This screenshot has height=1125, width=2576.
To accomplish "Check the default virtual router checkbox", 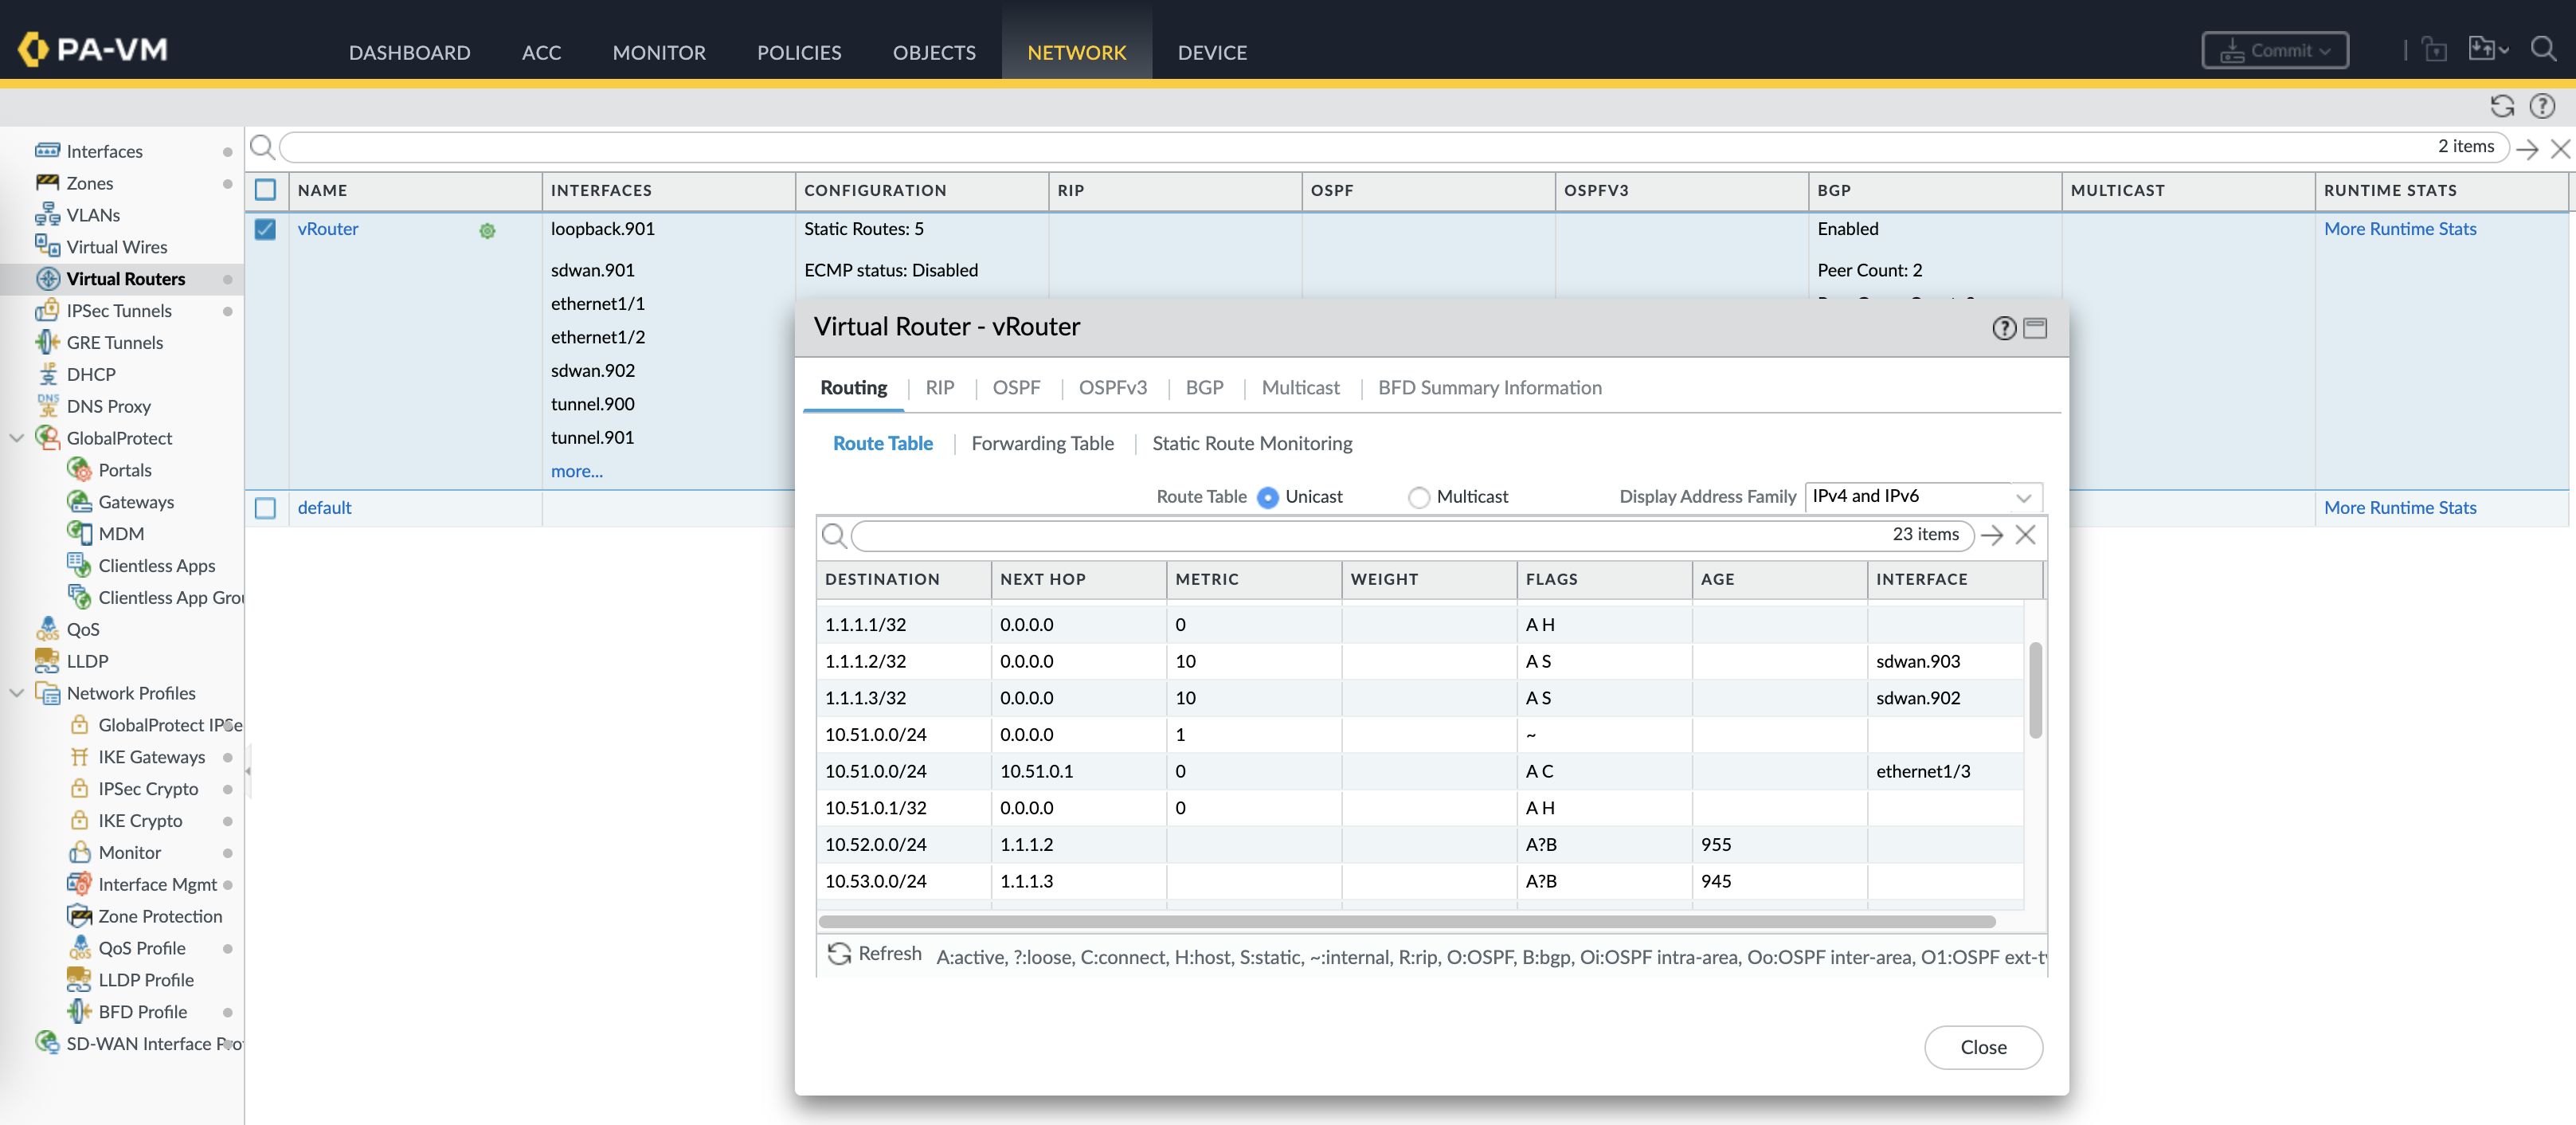I will point(265,508).
